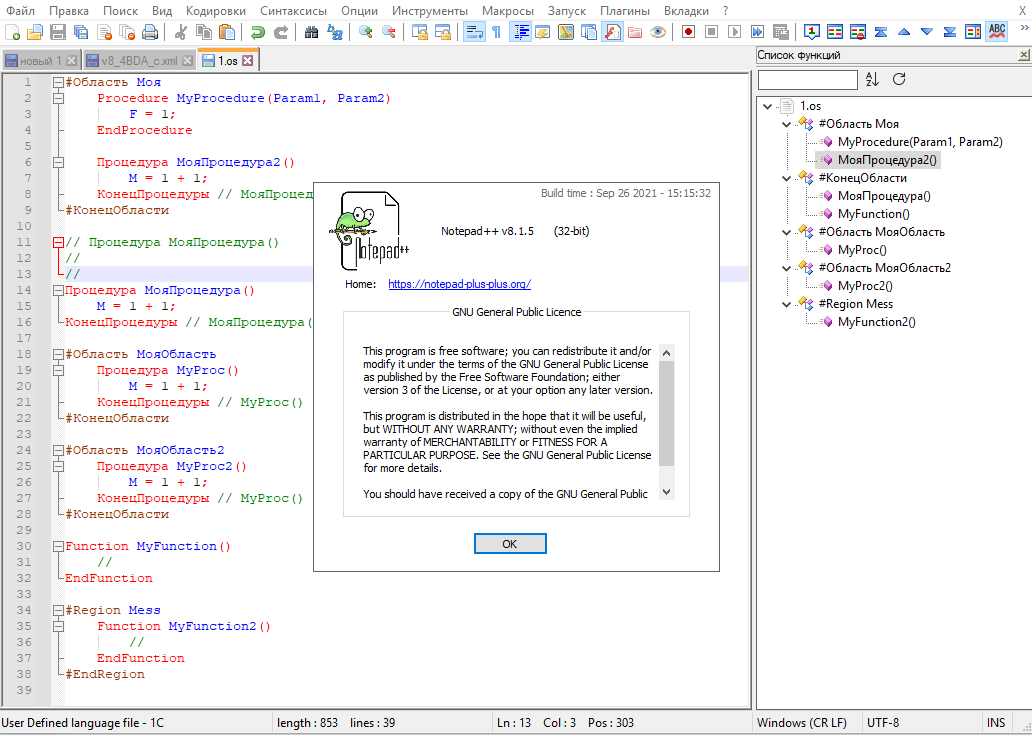
Task: Close the Список функций panel
Action: (1023, 56)
